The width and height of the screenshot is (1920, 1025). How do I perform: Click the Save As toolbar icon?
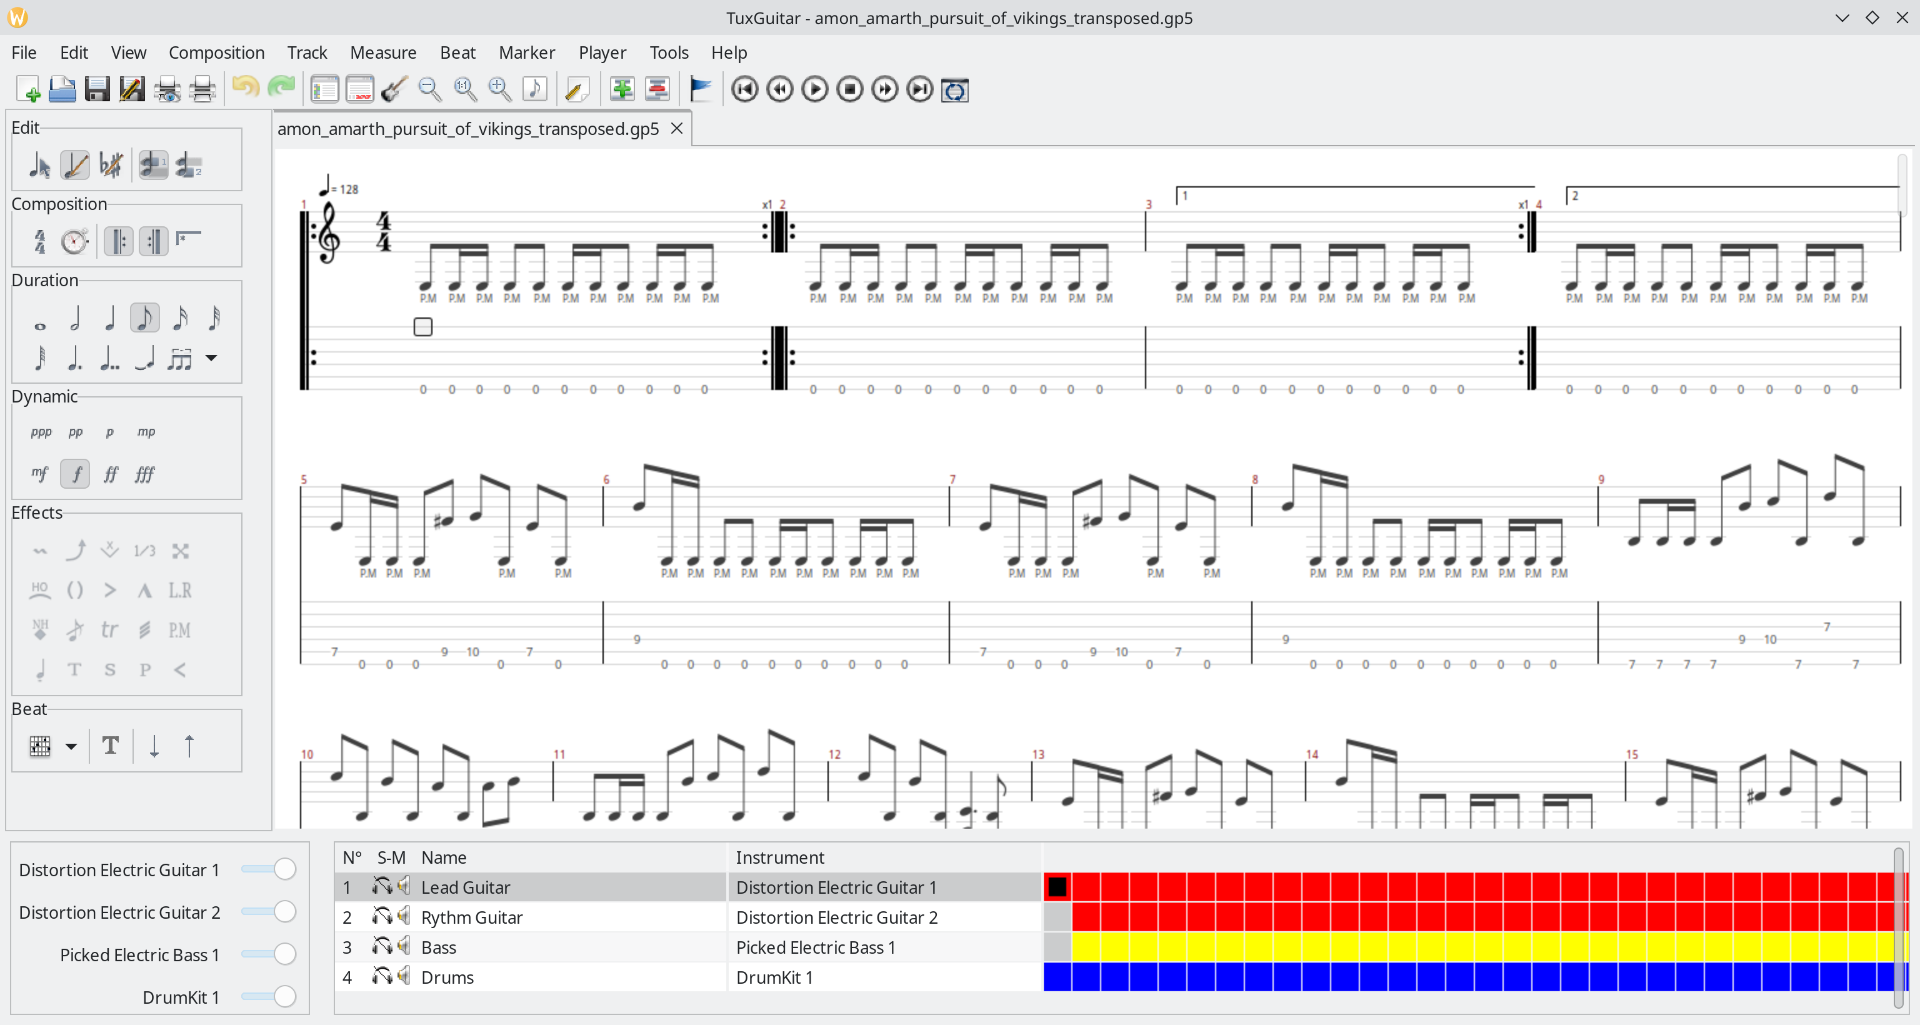pos(132,90)
